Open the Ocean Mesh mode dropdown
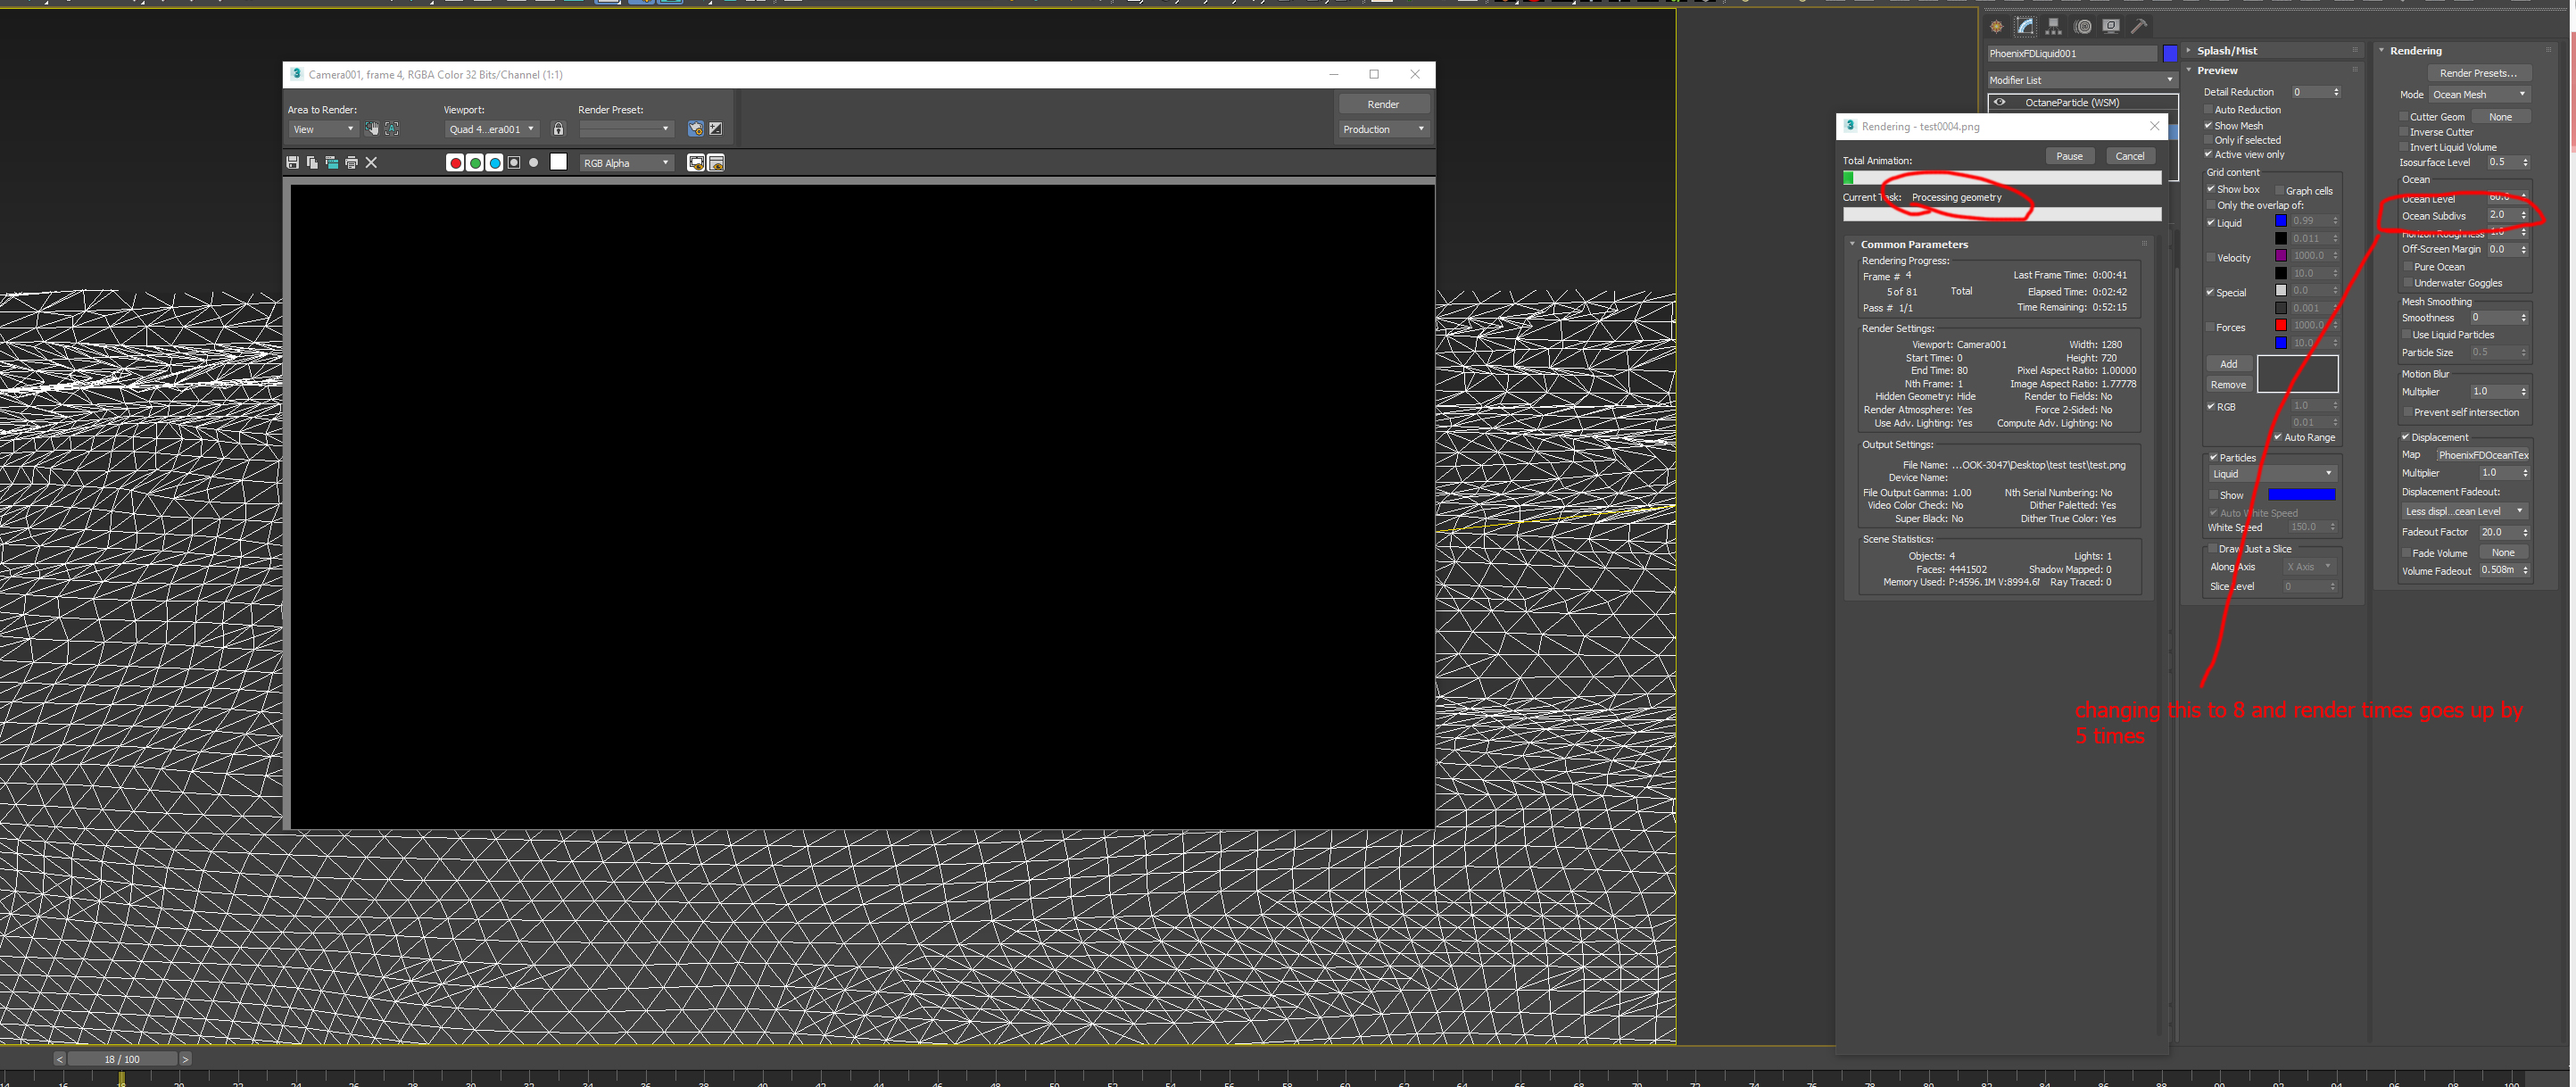Viewport: 2576px width, 1087px height. pos(2478,95)
